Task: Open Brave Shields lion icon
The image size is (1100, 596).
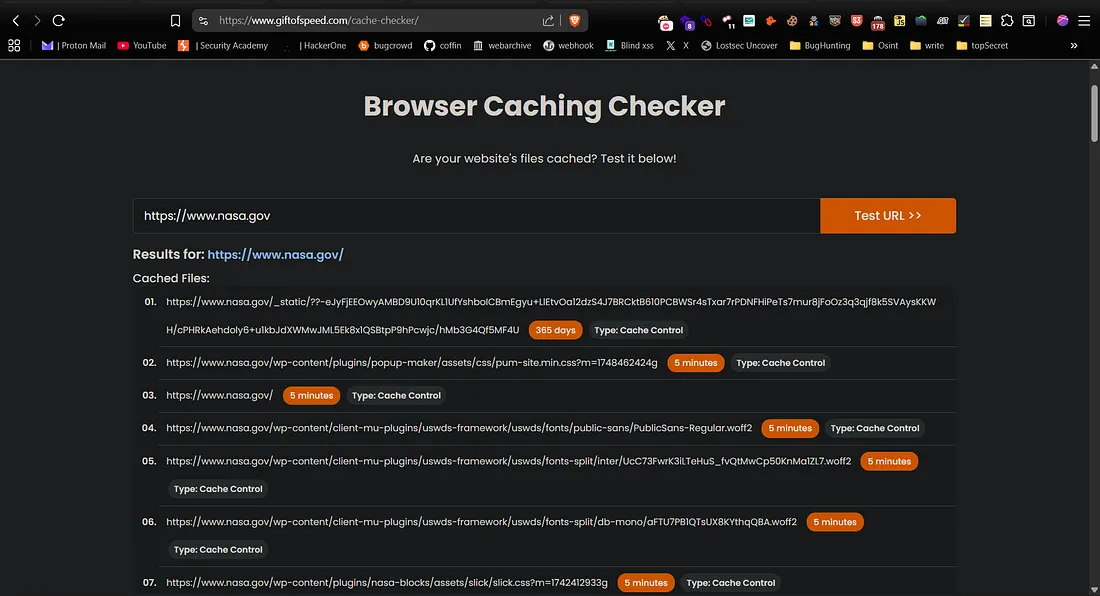Action: pos(575,21)
